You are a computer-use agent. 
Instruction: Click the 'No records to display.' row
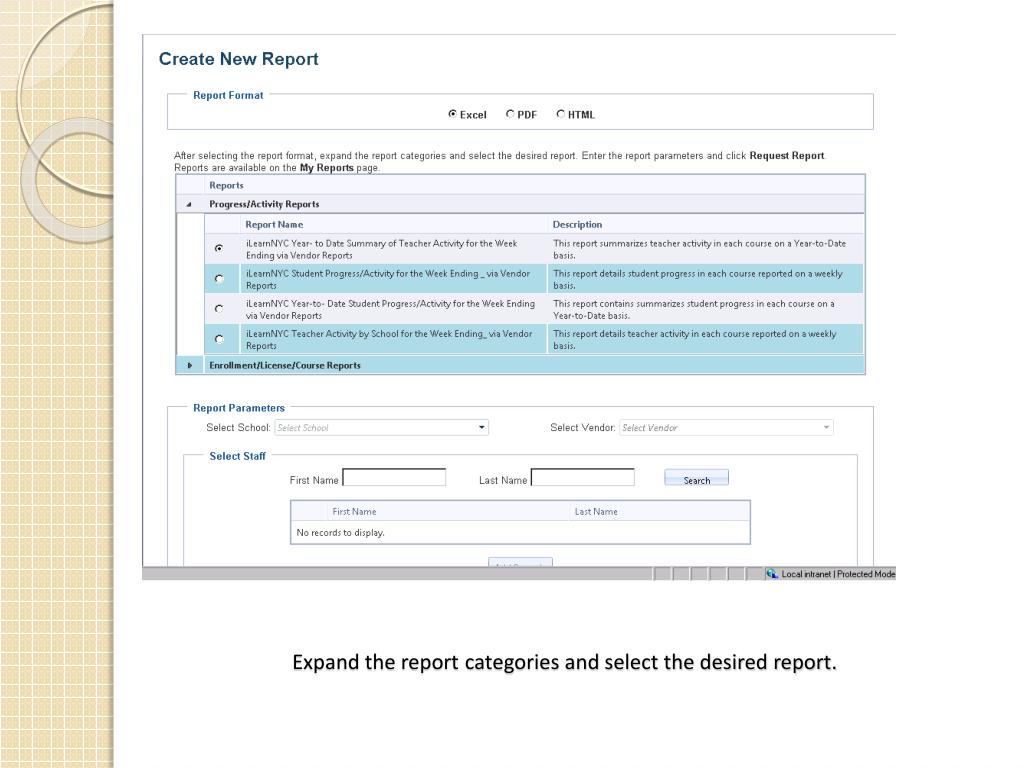point(520,532)
